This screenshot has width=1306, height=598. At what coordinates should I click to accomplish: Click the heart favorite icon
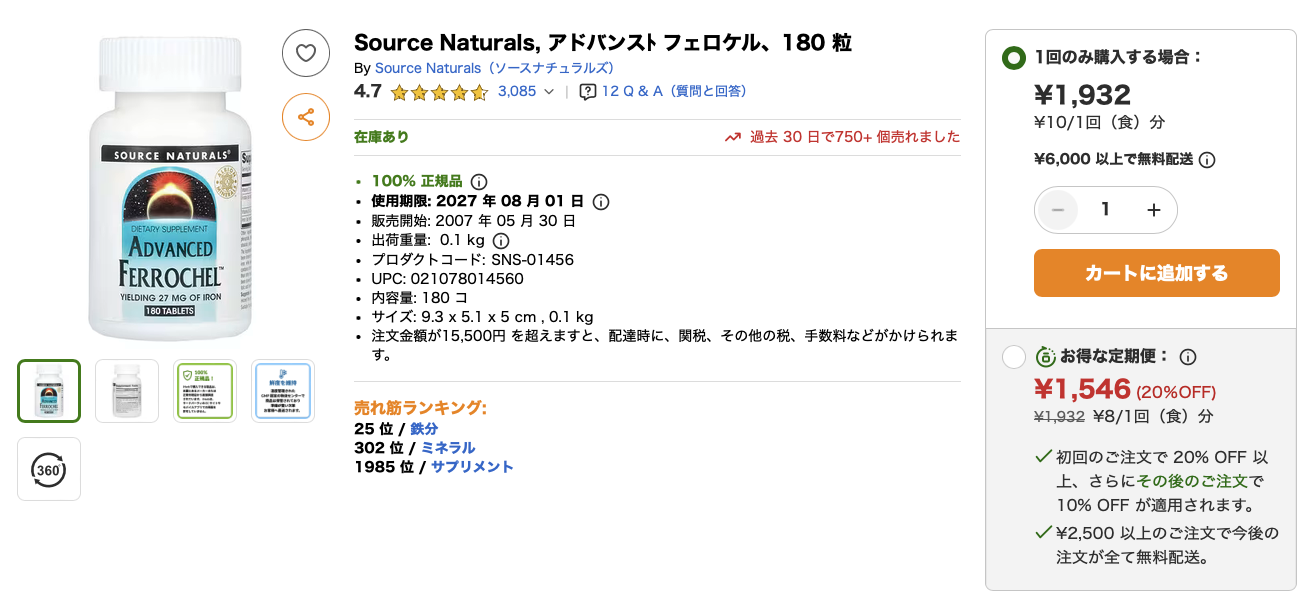coord(305,53)
